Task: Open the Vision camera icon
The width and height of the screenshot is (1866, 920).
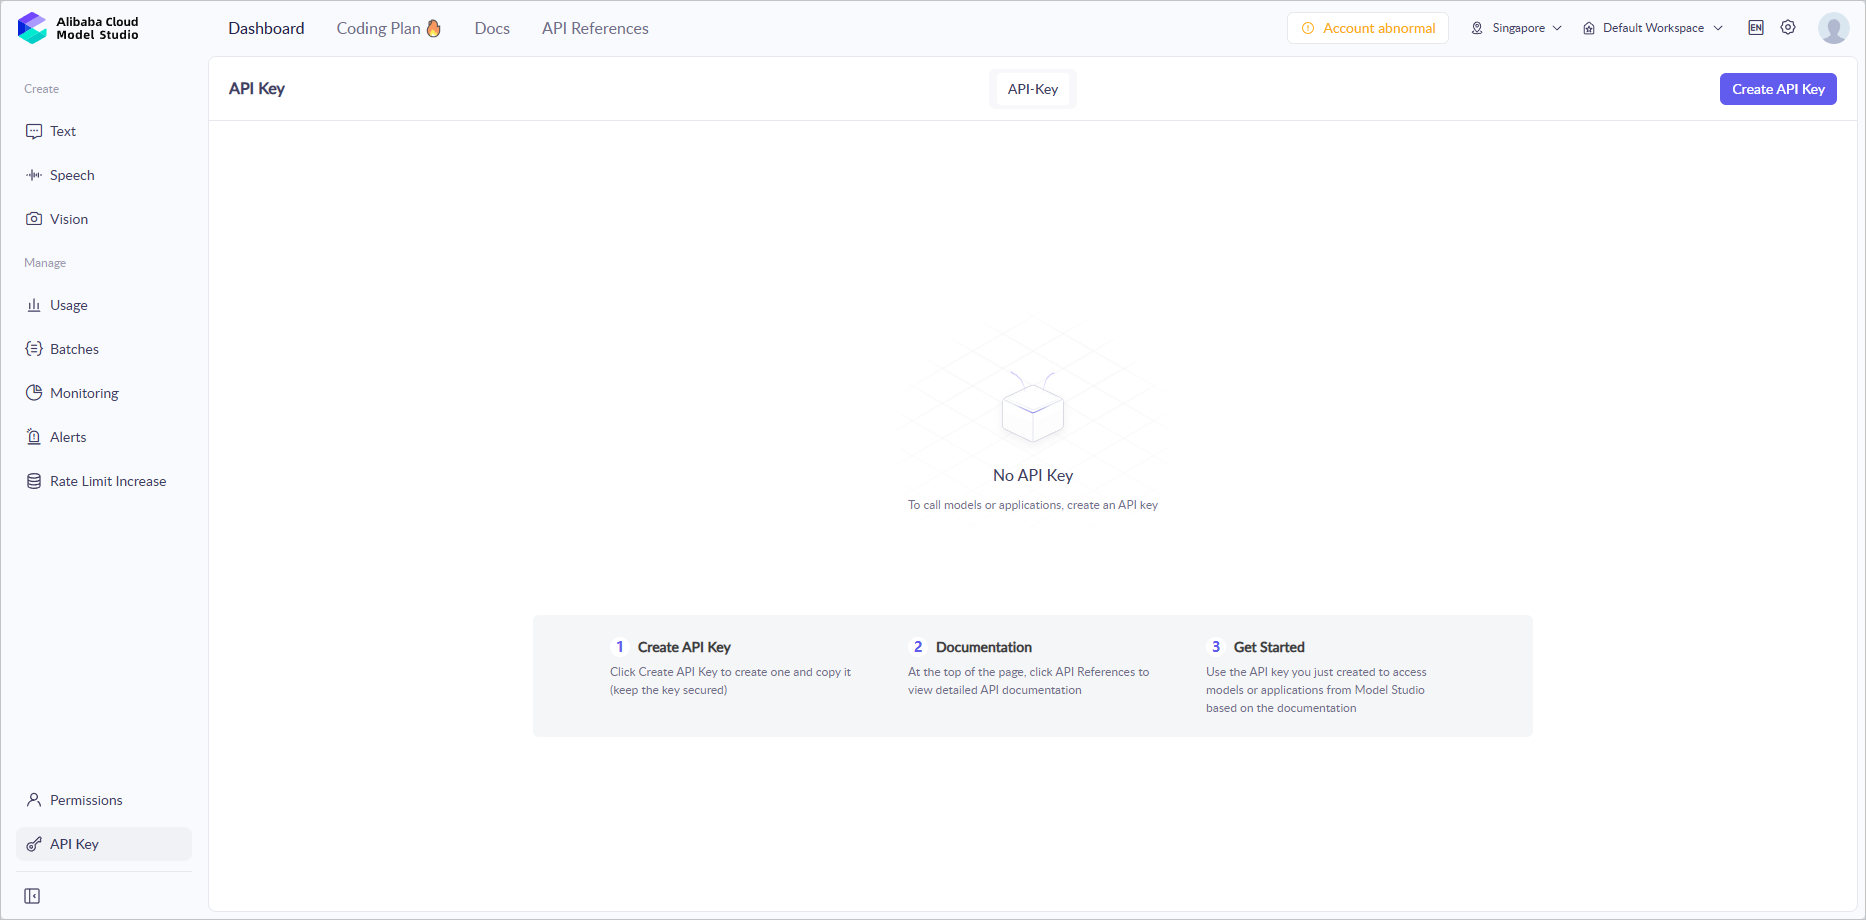Action: [34, 219]
